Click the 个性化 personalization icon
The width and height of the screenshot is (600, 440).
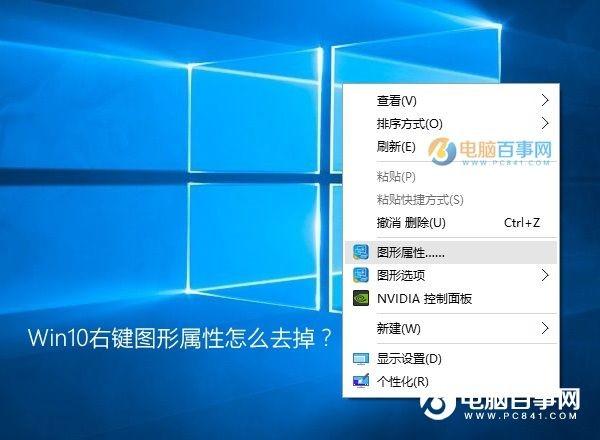(361, 380)
